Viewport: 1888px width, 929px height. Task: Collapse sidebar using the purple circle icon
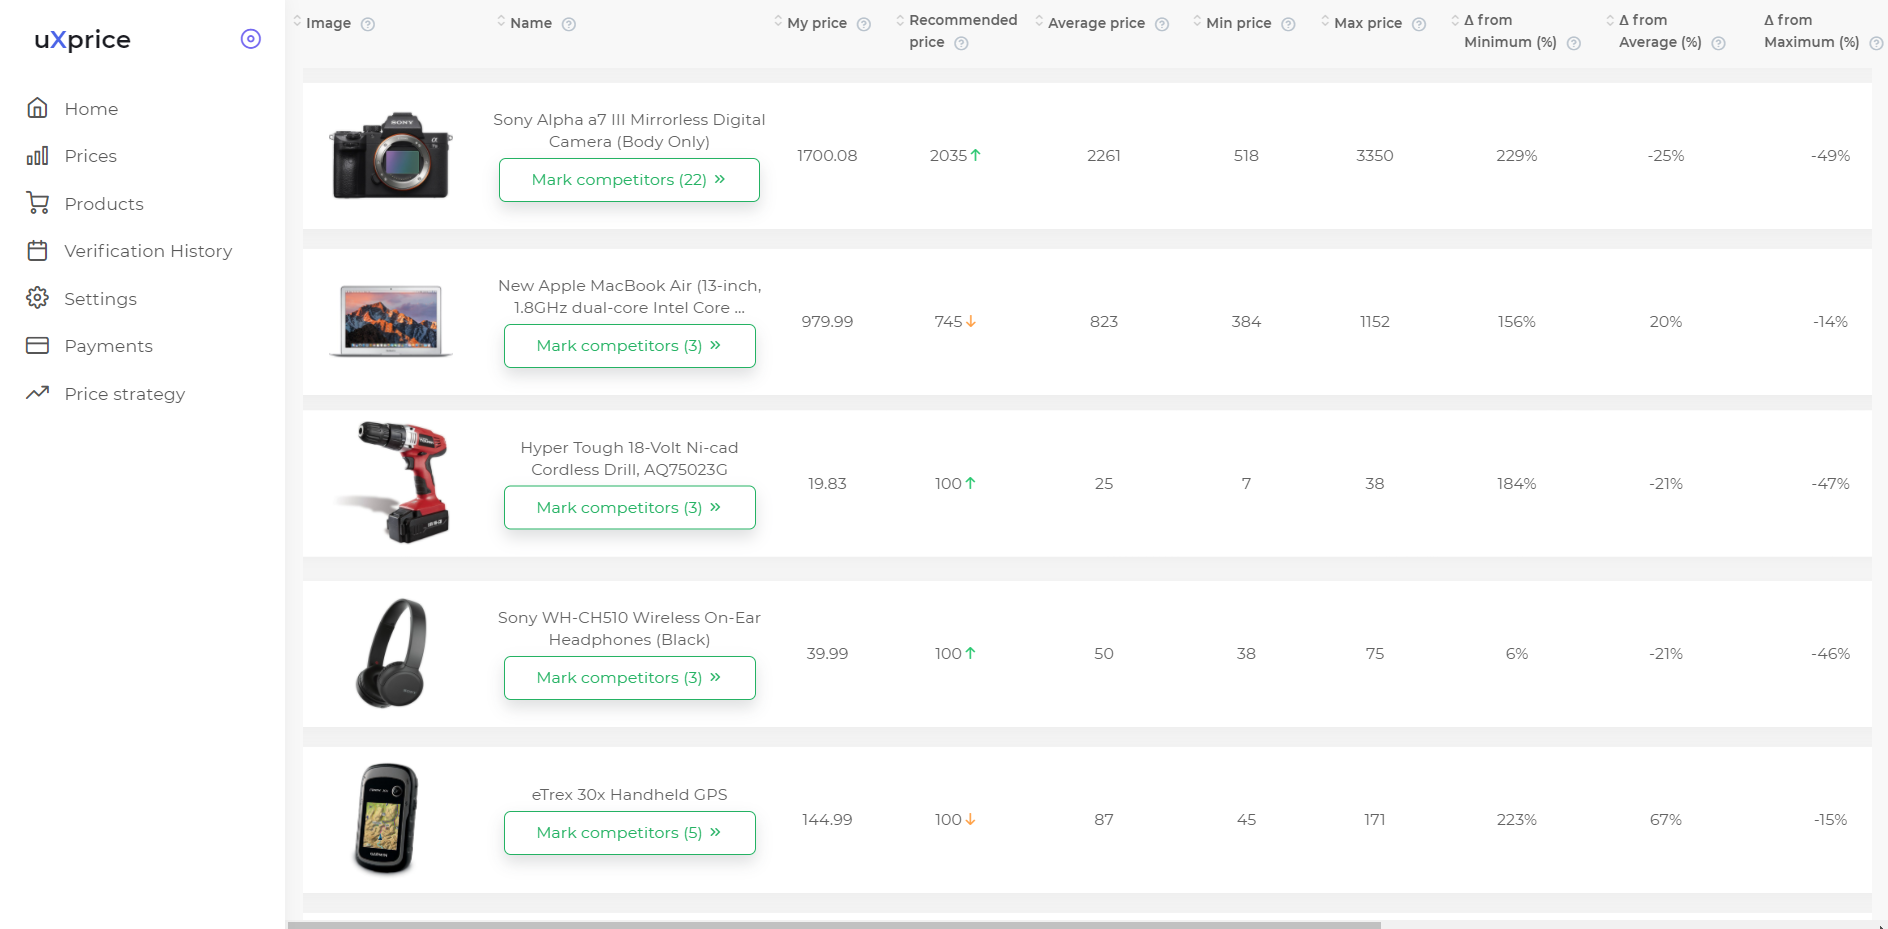pos(251,39)
